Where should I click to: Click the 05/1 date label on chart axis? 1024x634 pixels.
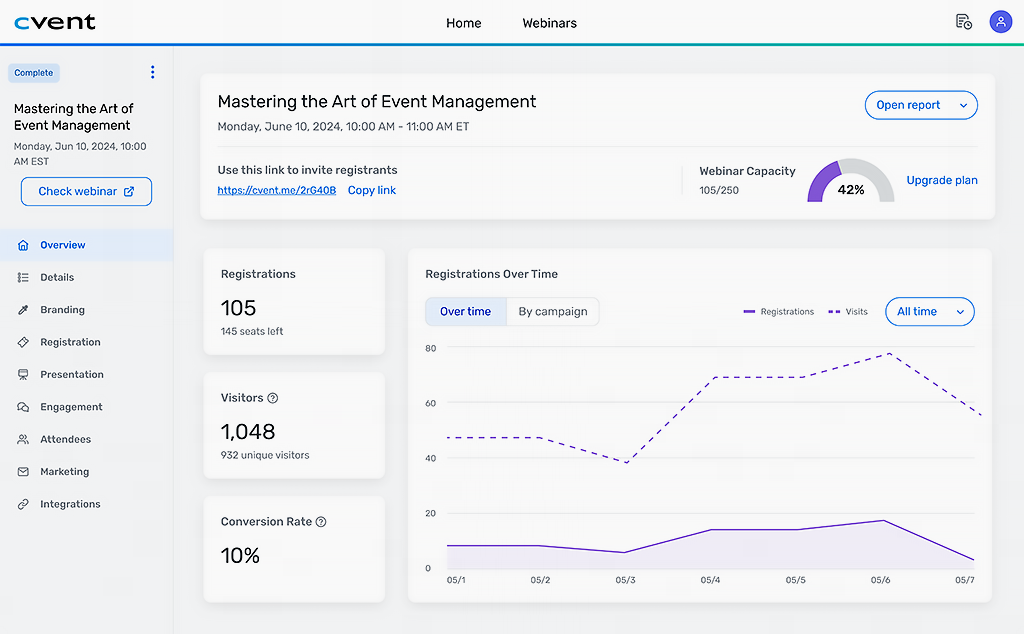[456, 580]
